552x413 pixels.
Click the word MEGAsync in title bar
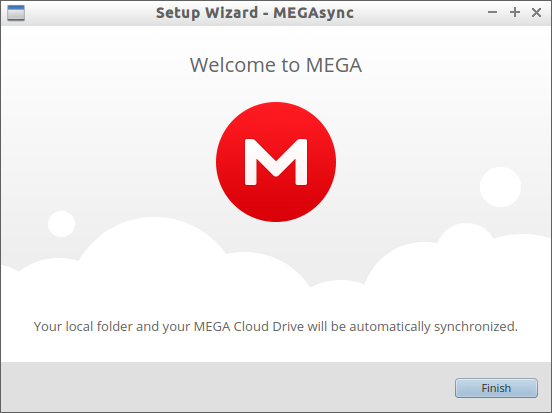(x=313, y=13)
